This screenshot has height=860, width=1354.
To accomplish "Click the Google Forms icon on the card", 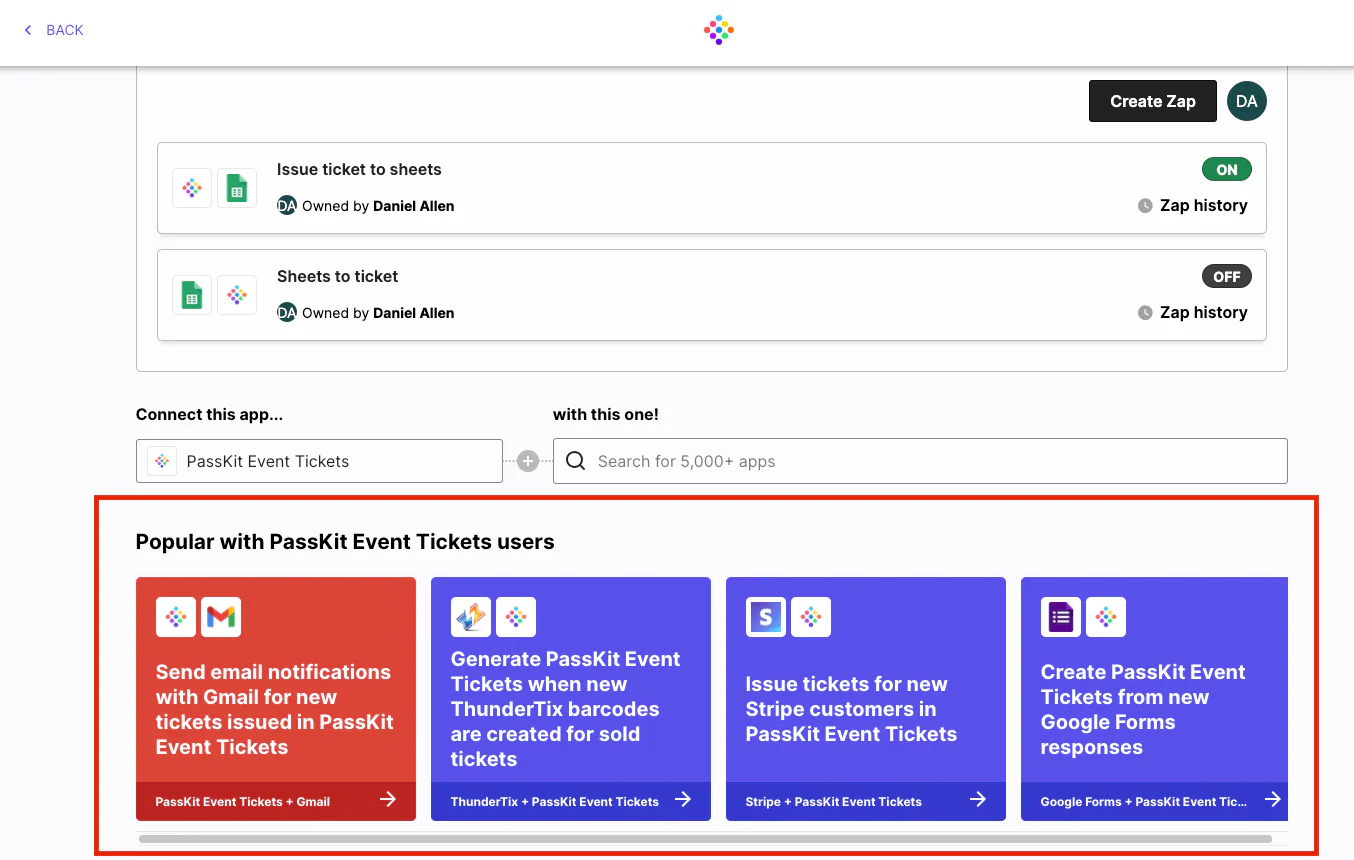I will pyautogui.click(x=1061, y=618).
